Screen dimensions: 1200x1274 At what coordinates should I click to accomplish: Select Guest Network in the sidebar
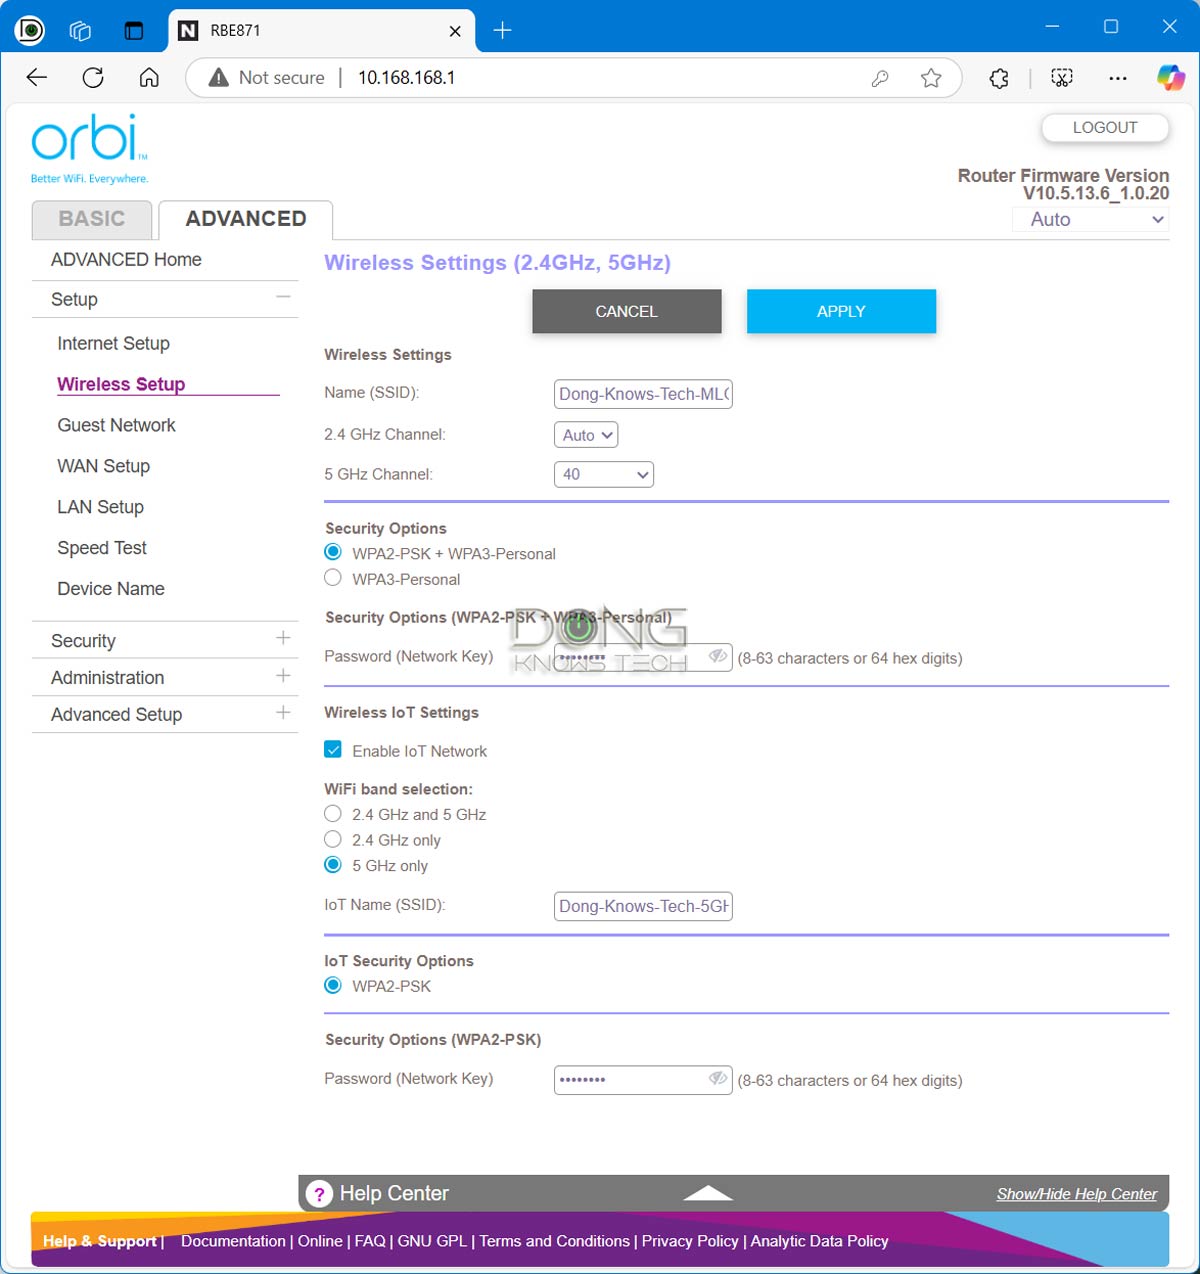(116, 424)
